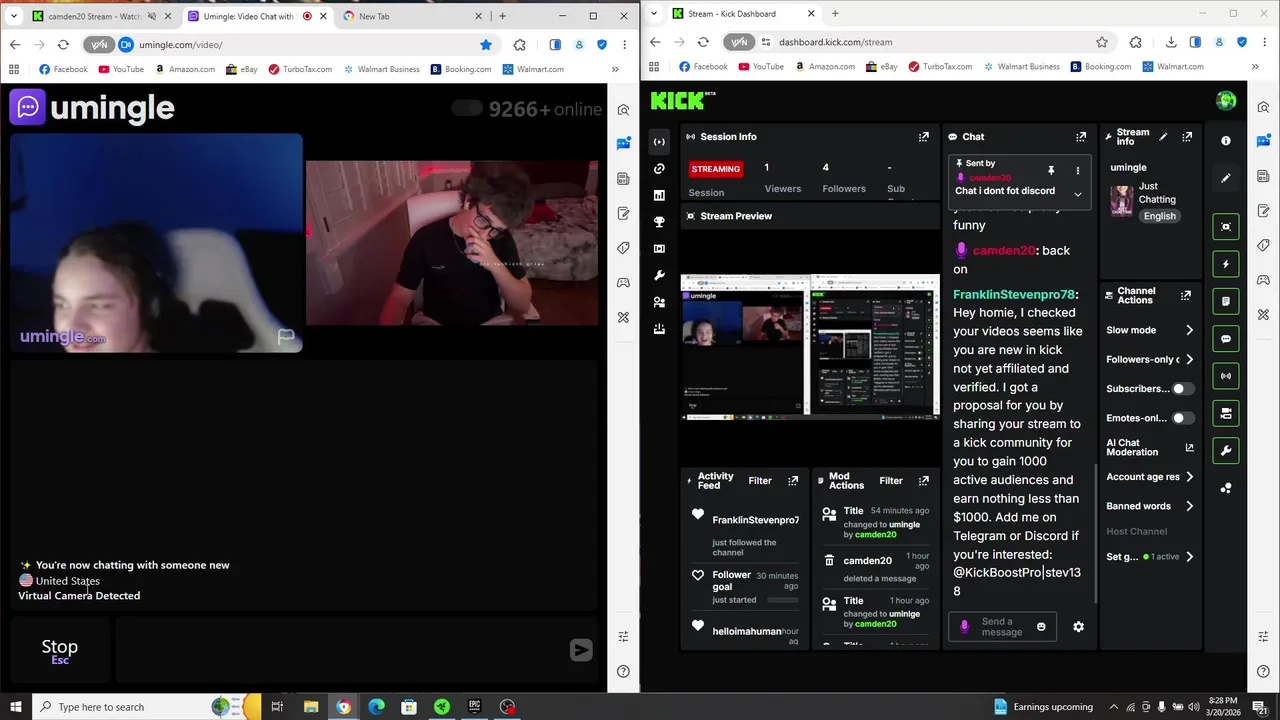Open the Kick sidebar analytics bar-chart icon
This screenshot has height=720, width=1280.
[x=659, y=195]
